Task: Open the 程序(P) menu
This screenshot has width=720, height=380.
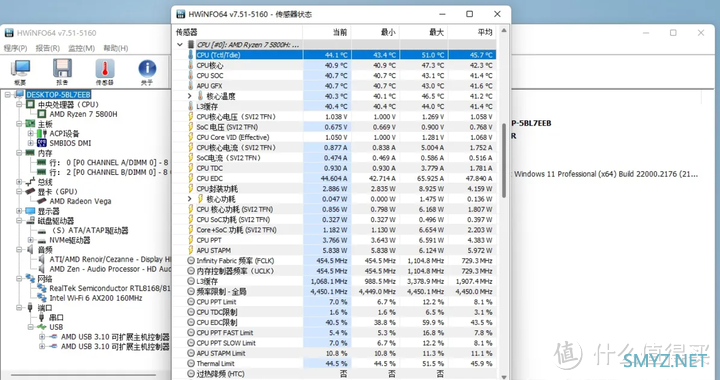Action: [16, 48]
